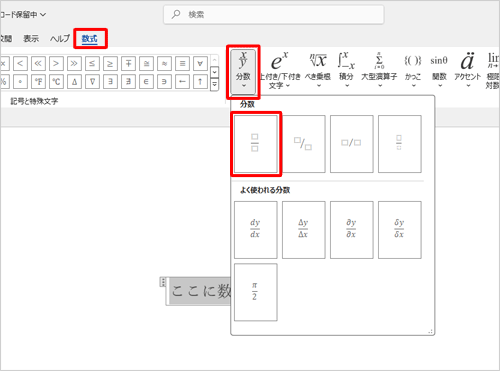Insert the π over 2 fraction
The image size is (500, 371).
(x=256, y=292)
